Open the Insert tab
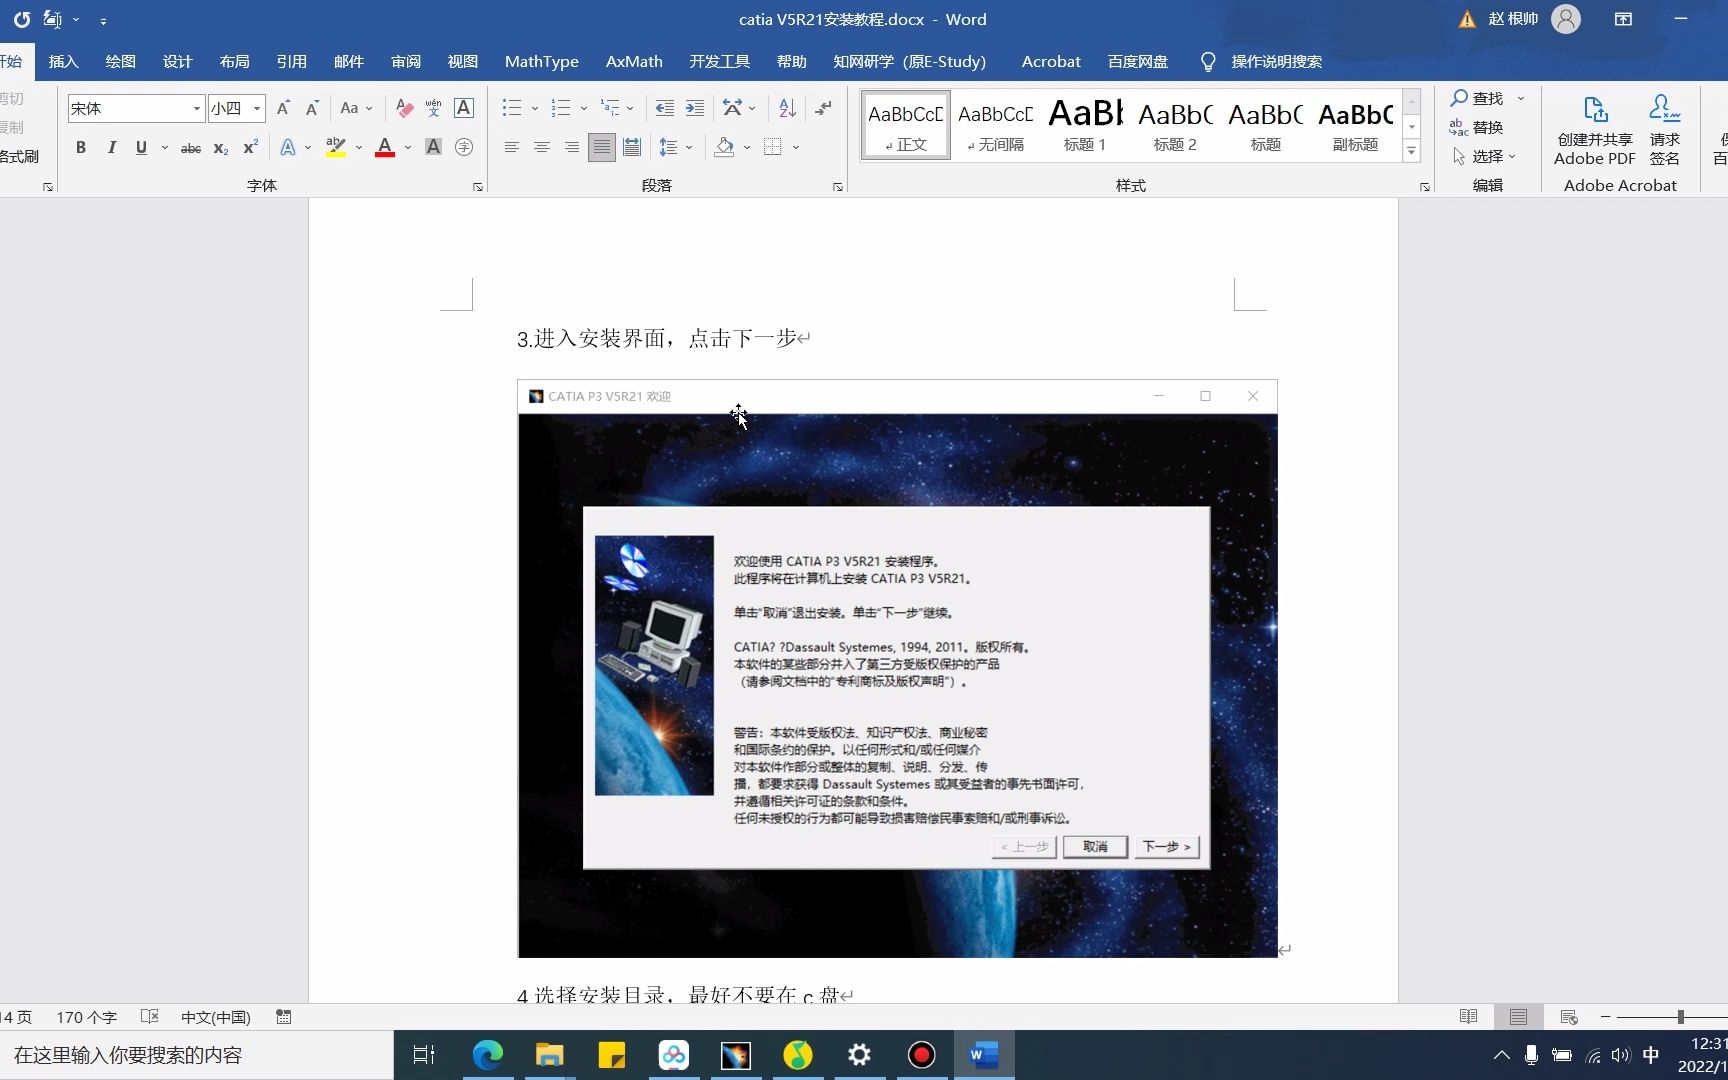The height and width of the screenshot is (1080, 1728). [x=63, y=61]
